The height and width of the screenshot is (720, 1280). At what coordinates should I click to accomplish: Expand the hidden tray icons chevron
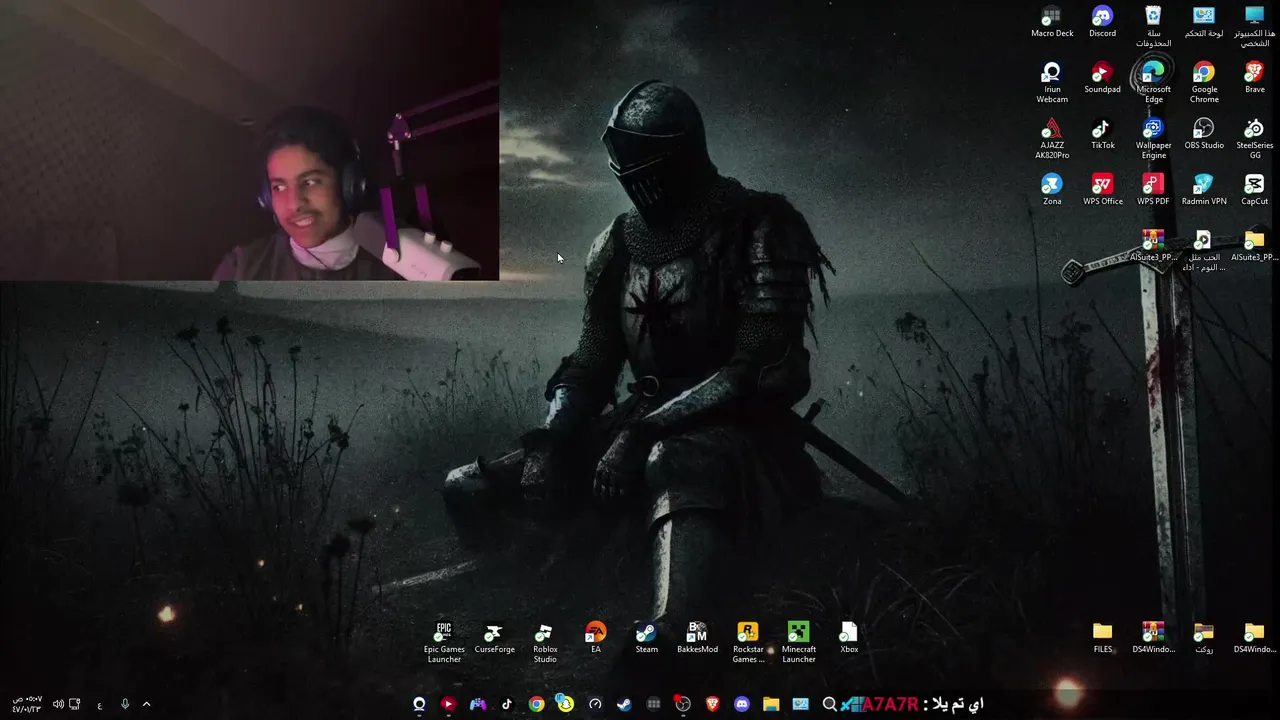tap(146, 704)
